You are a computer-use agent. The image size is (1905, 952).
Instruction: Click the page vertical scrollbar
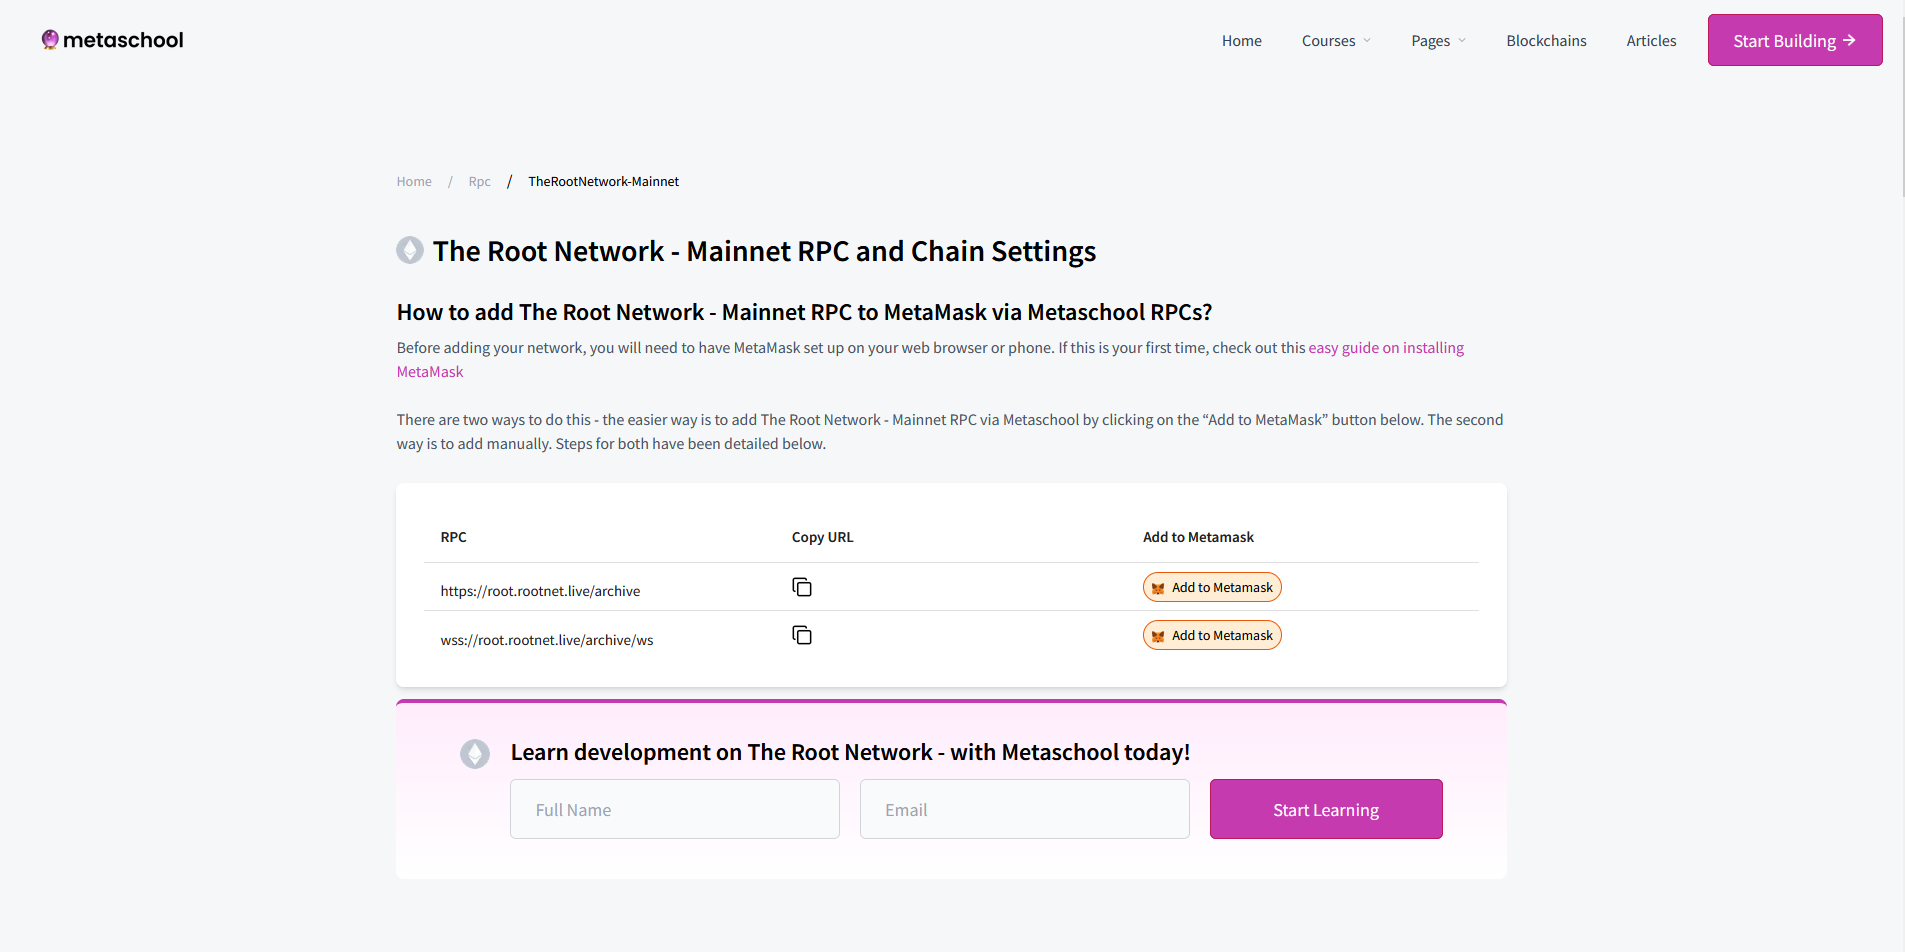[1900, 100]
